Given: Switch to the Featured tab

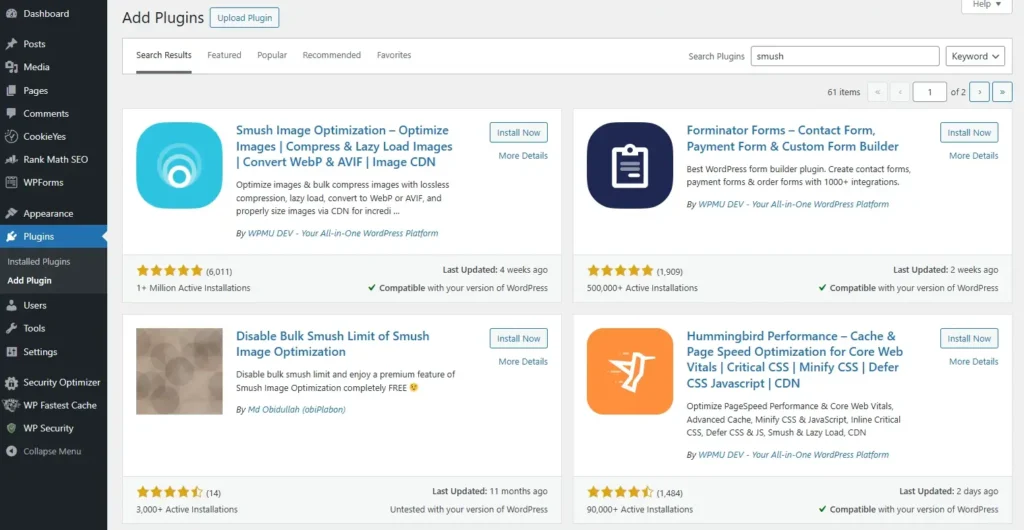Looking at the screenshot, I should [224, 55].
